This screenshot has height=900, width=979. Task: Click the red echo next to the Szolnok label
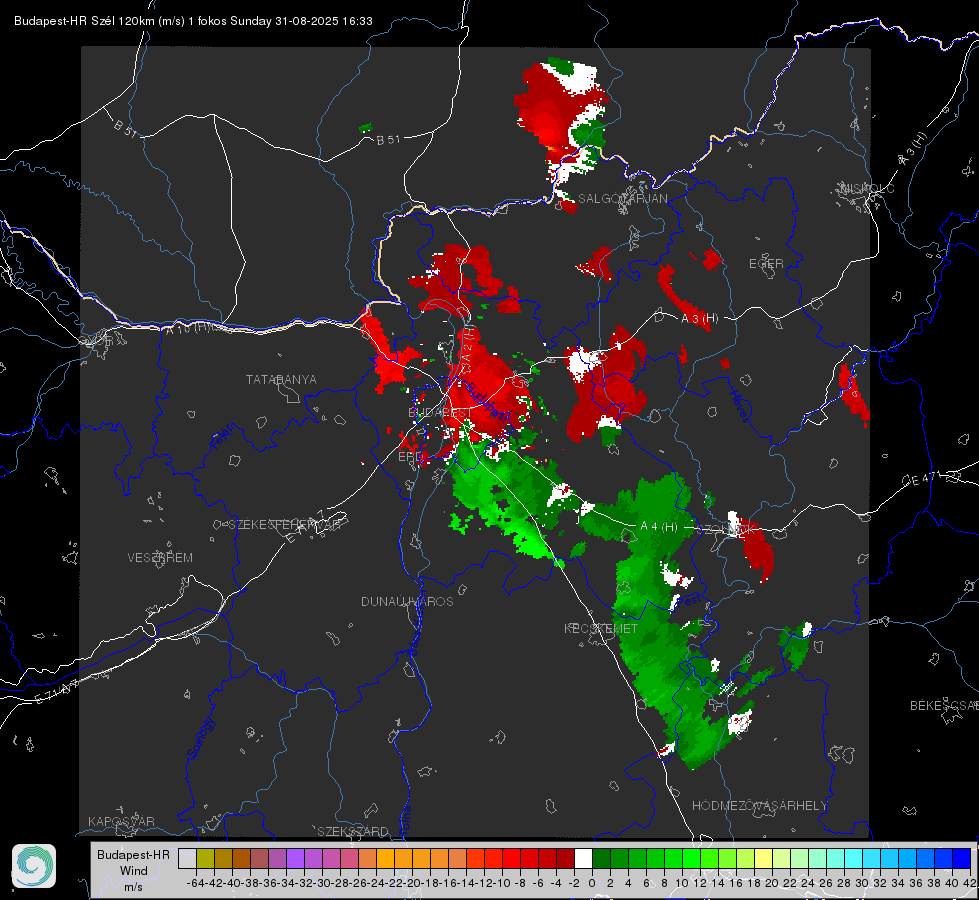click(757, 550)
